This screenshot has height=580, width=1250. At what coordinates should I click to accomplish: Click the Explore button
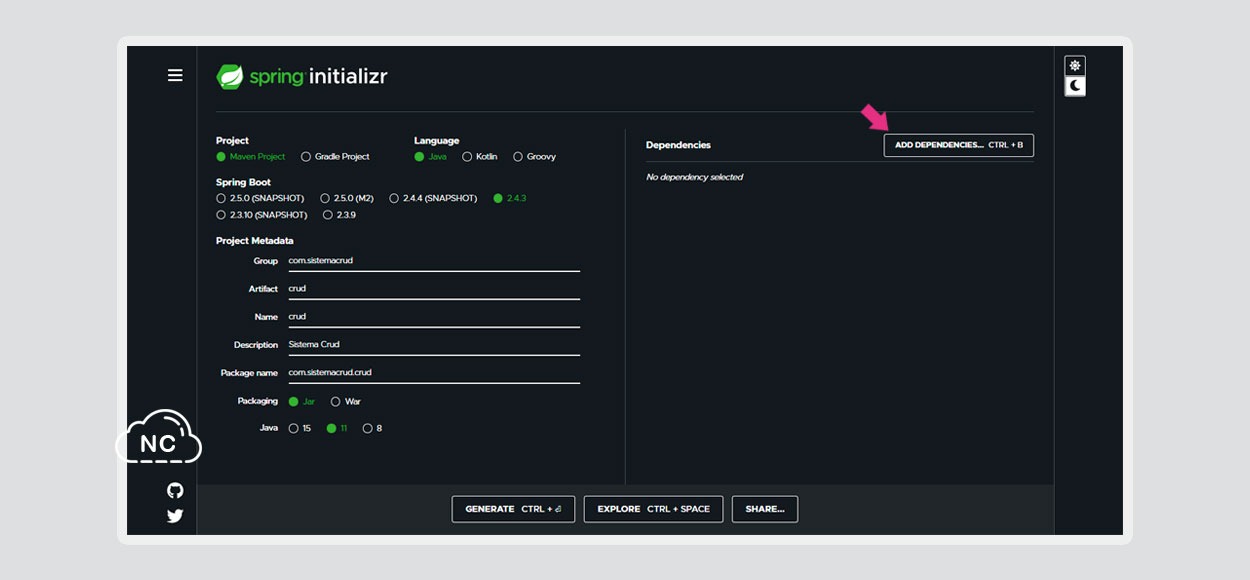[x=653, y=509]
